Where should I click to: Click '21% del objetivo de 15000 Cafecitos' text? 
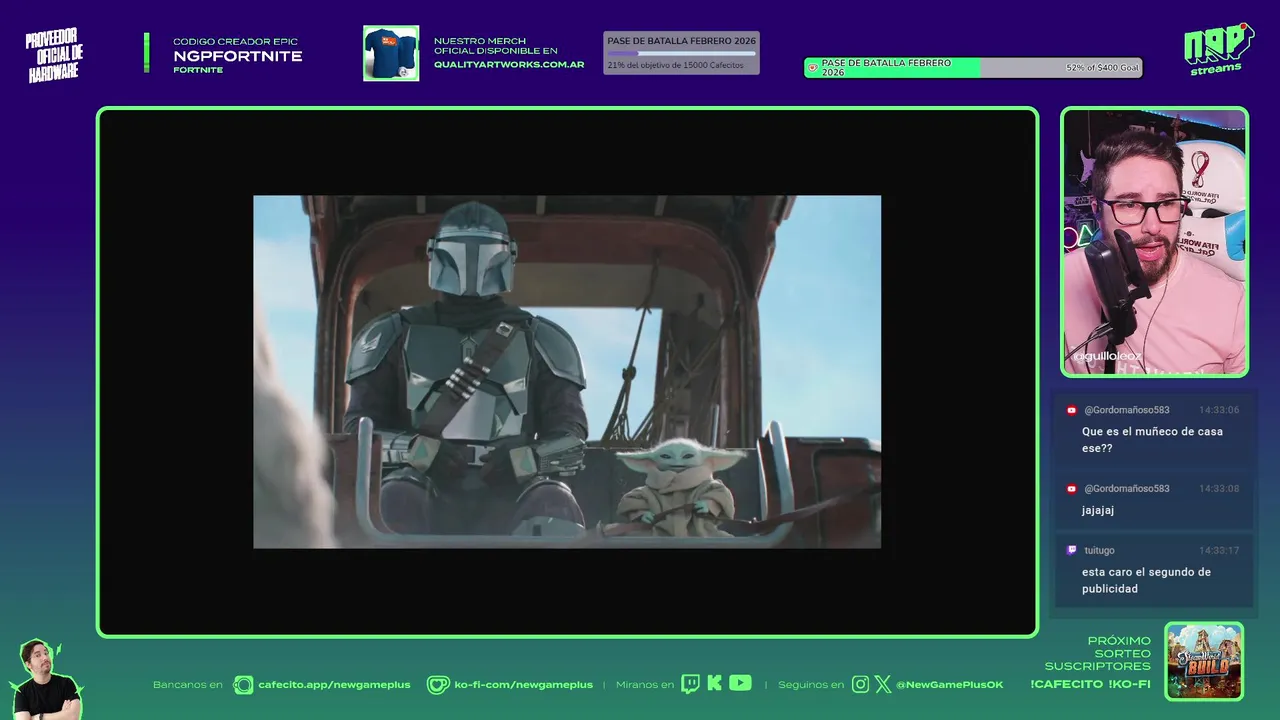click(675, 65)
